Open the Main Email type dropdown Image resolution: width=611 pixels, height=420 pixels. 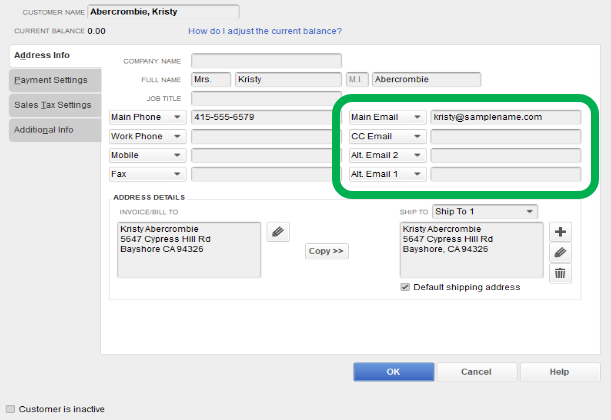click(388, 117)
